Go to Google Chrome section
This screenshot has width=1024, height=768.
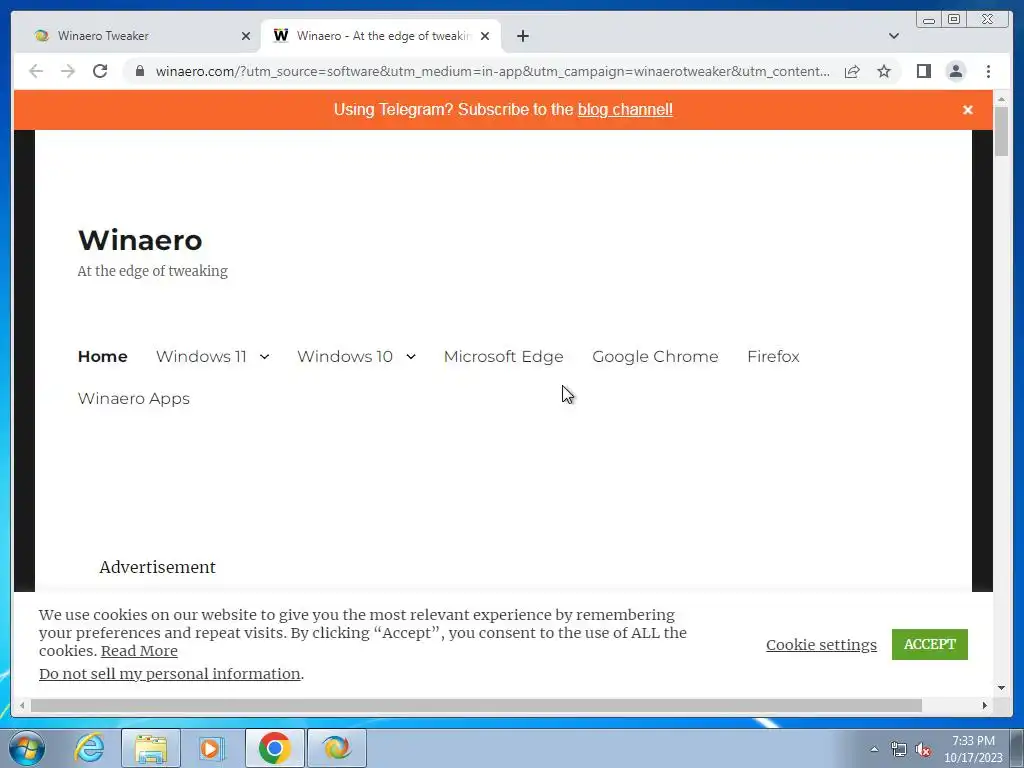click(x=655, y=357)
